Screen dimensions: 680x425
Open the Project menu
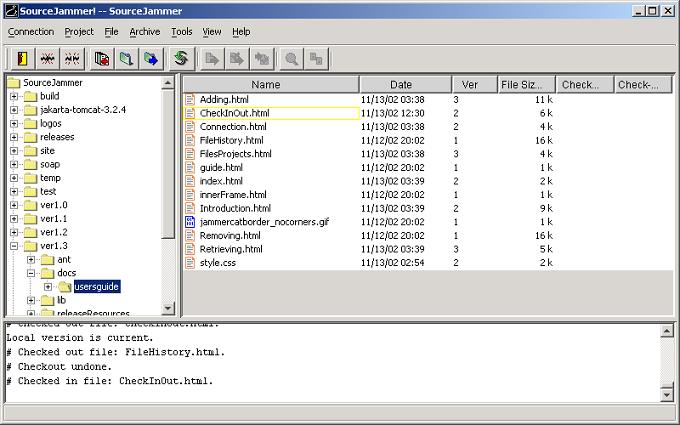(x=79, y=32)
